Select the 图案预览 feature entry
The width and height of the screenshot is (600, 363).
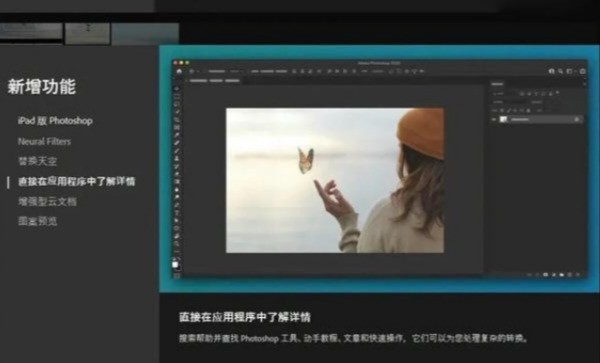coord(38,221)
